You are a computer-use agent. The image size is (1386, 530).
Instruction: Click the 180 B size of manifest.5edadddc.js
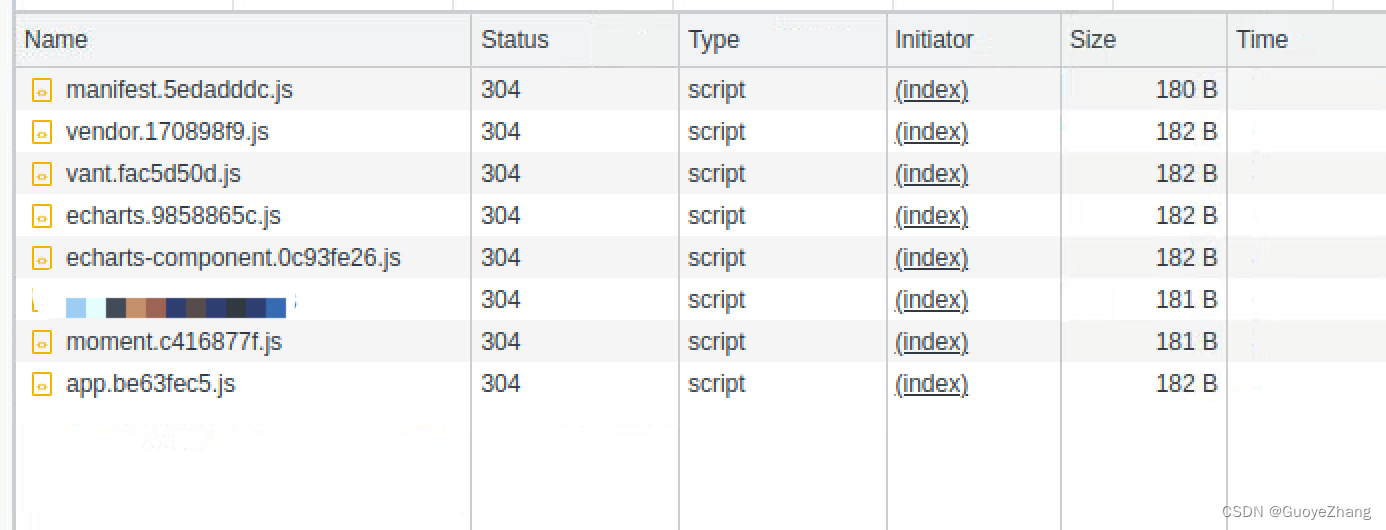click(1186, 90)
